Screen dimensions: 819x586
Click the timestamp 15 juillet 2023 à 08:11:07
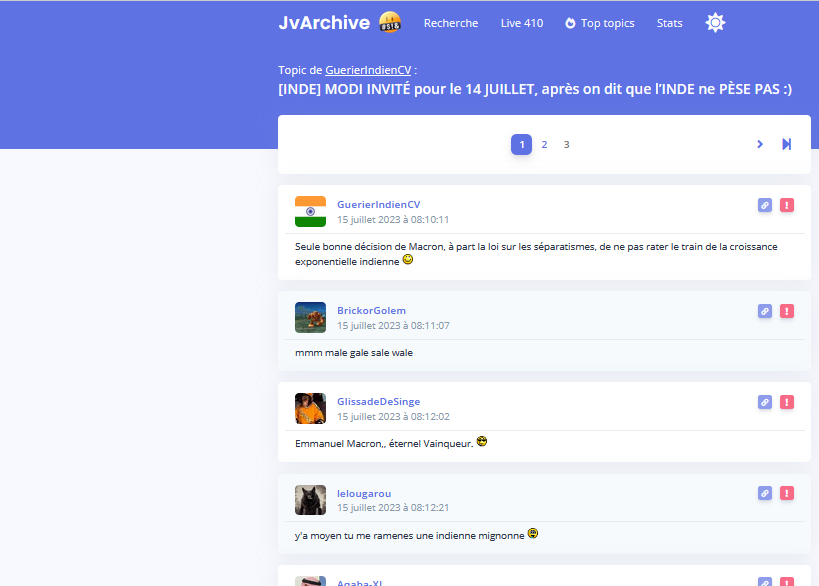point(393,325)
